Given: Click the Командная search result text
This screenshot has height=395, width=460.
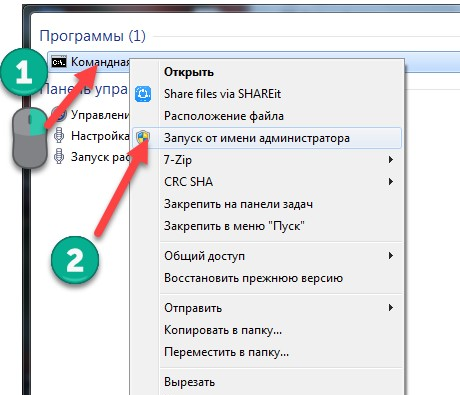Looking at the screenshot, I should [x=100, y=62].
